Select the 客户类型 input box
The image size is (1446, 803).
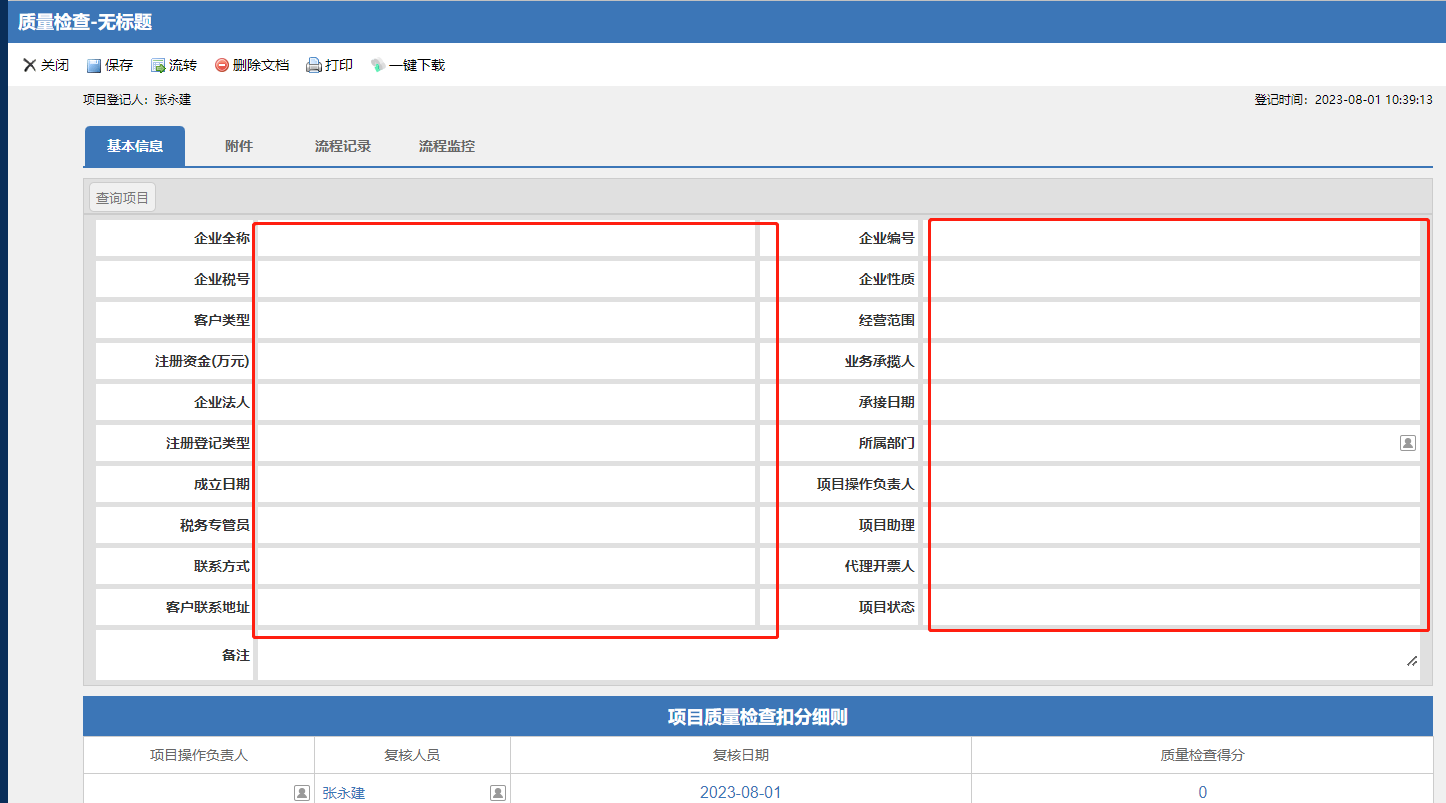[506, 320]
